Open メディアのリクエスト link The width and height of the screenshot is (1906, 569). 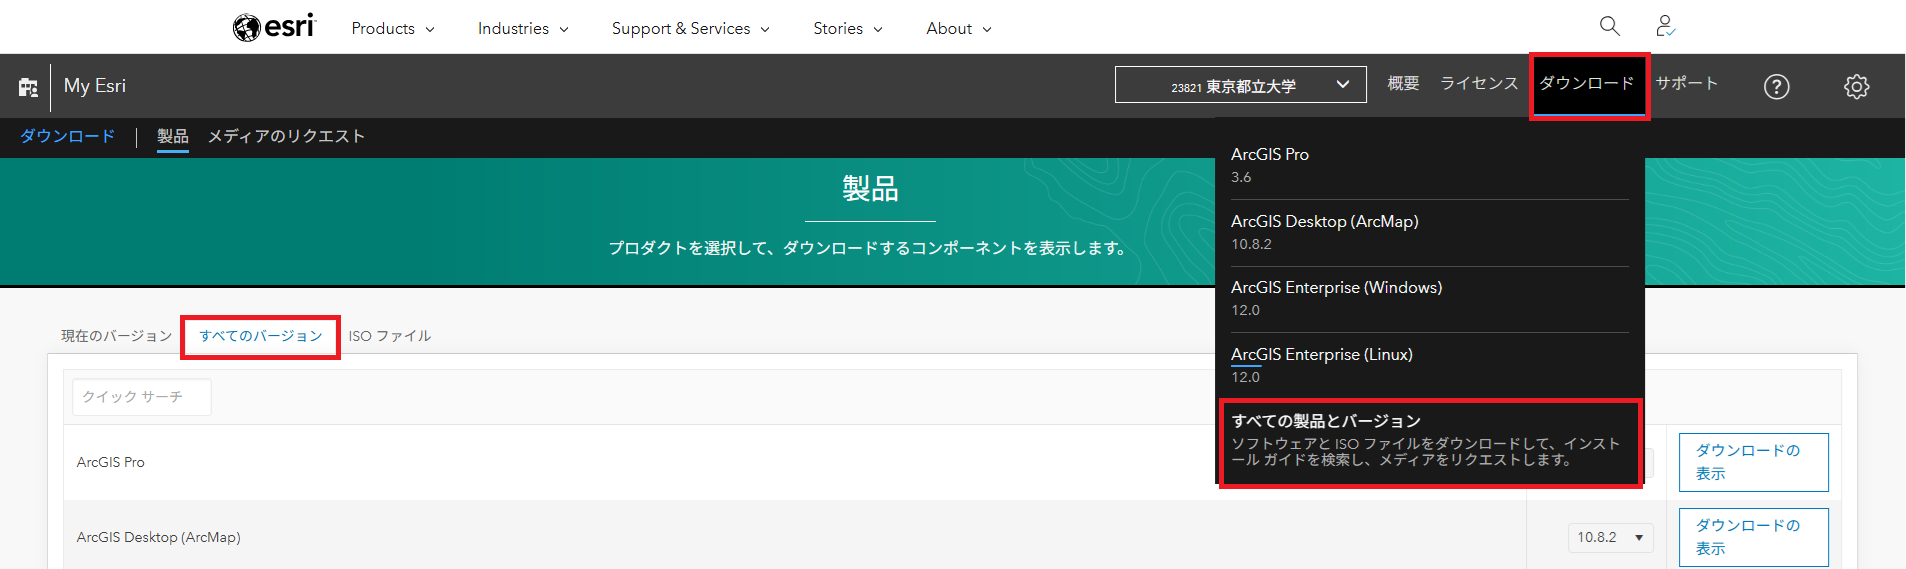click(x=286, y=136)
